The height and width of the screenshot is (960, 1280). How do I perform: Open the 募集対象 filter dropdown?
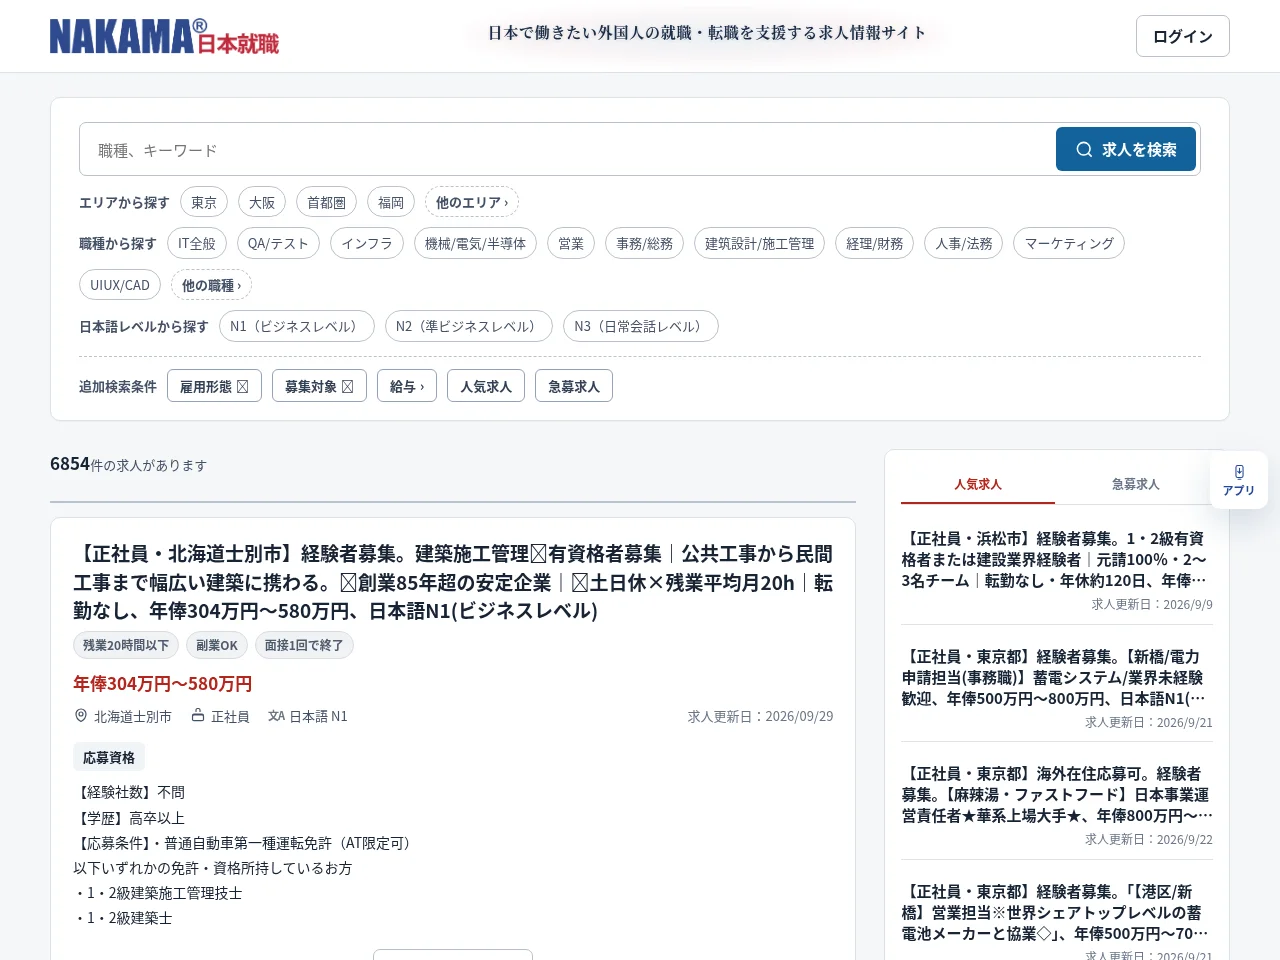click(319, 386)
